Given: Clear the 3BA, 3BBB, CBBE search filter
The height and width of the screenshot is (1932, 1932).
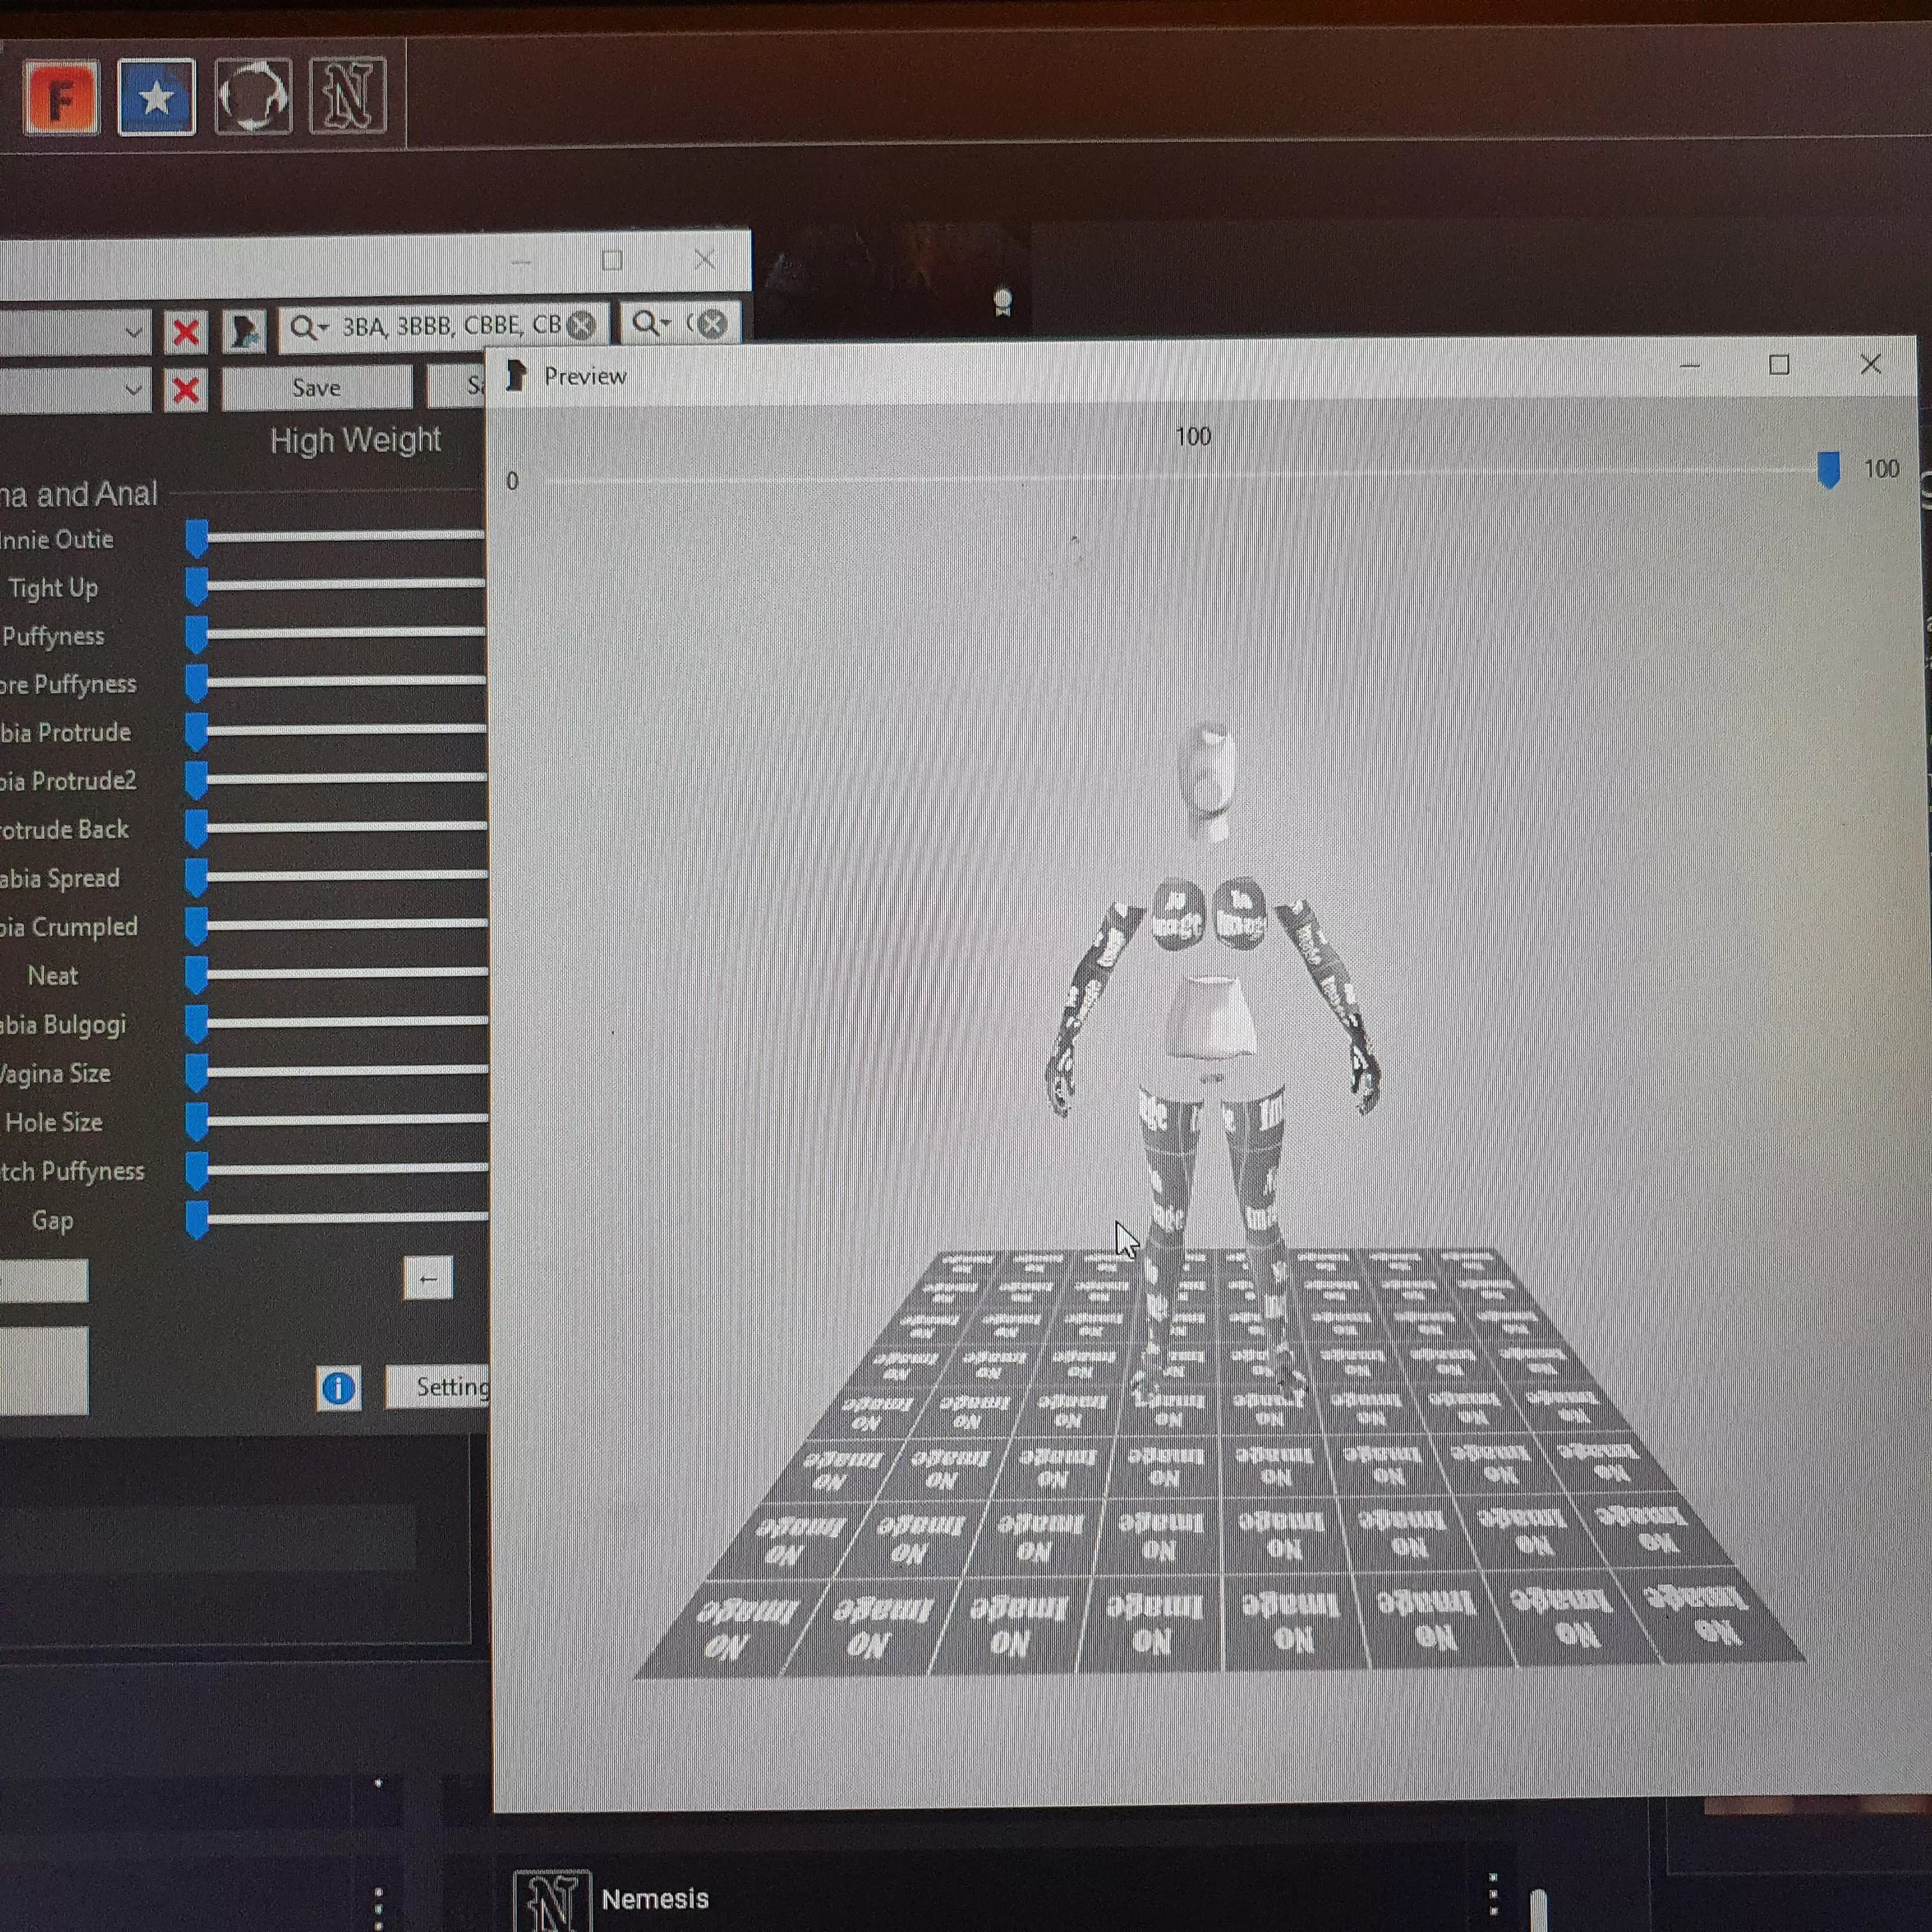Looking at the screenshot, I should tap(581, 325).
